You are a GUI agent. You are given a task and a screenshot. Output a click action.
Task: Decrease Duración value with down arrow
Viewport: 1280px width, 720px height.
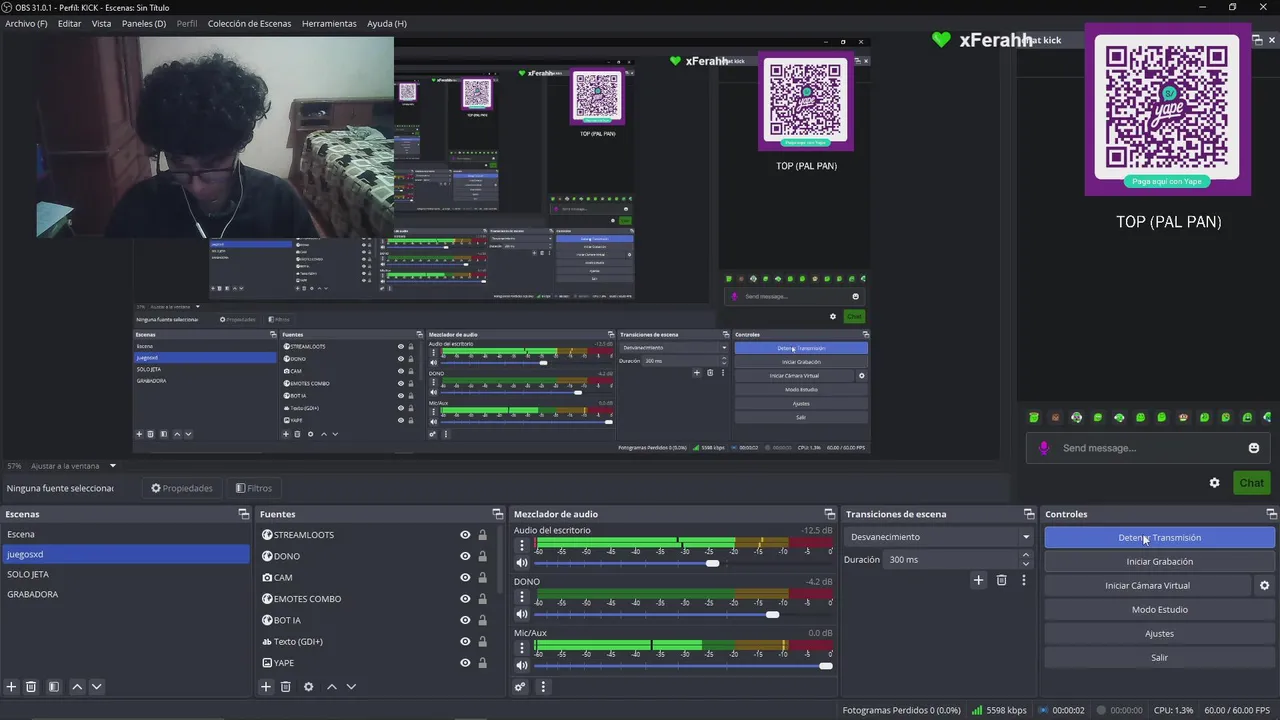(1026, 565)
